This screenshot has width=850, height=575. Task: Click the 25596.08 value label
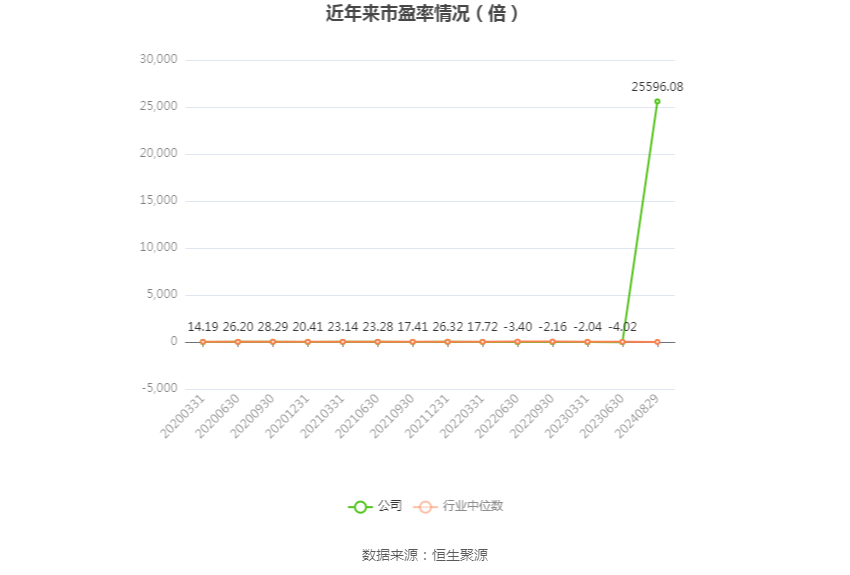657,87
